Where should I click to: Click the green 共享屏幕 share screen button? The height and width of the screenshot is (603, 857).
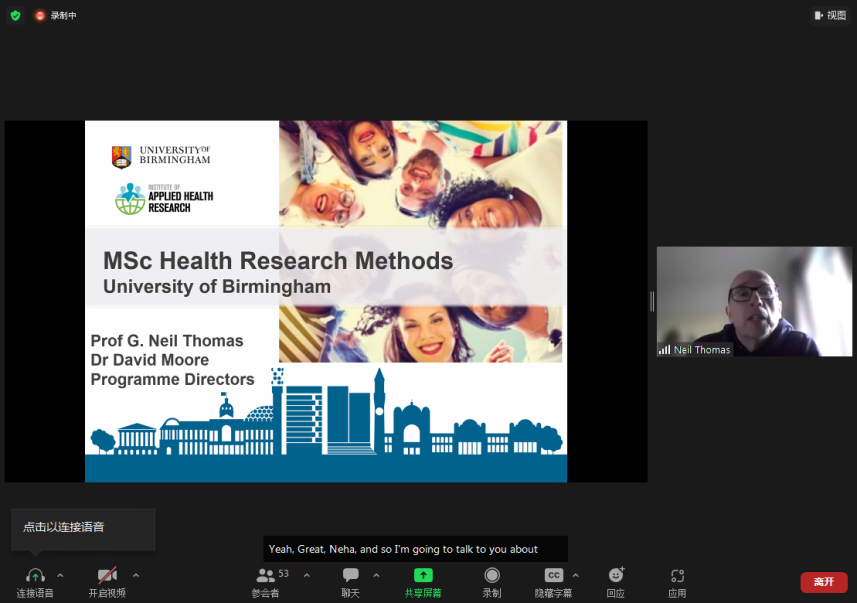tap(423, 582)
